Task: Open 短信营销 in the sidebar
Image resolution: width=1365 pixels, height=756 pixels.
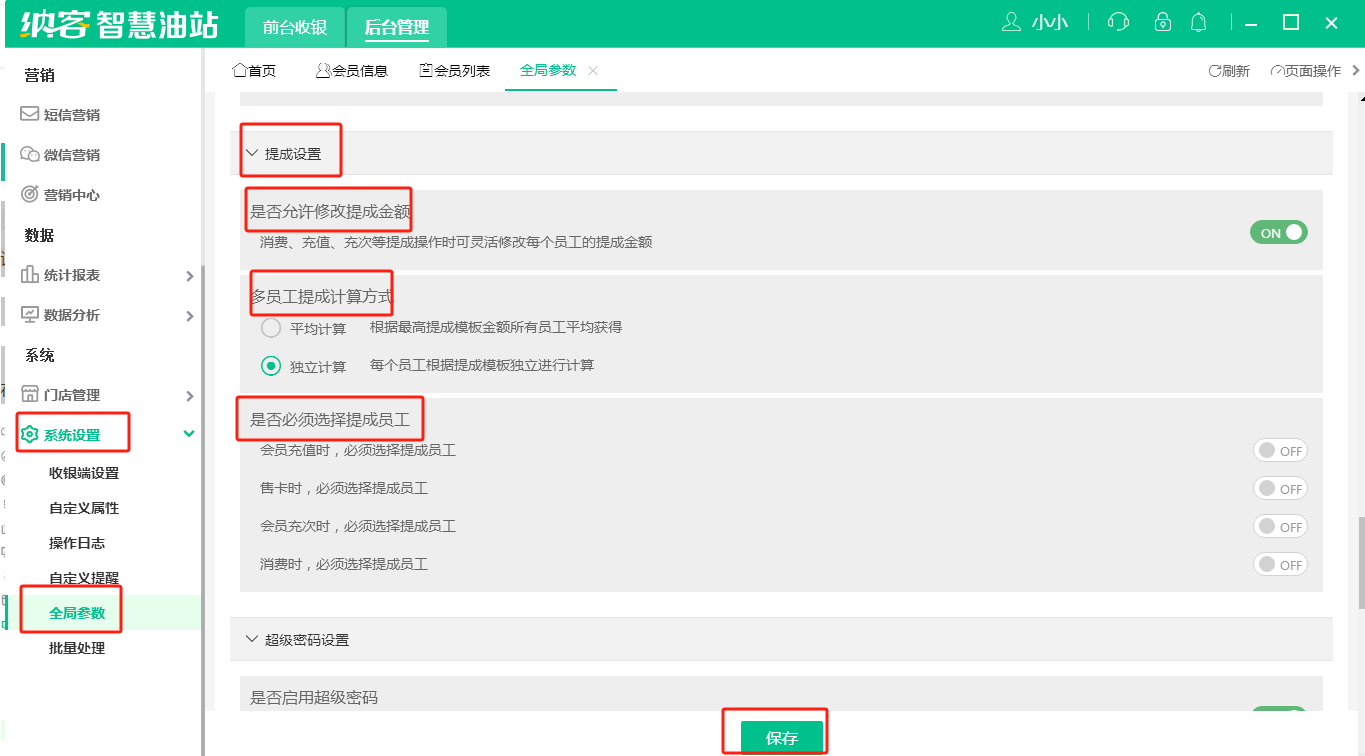Action: 71,115
